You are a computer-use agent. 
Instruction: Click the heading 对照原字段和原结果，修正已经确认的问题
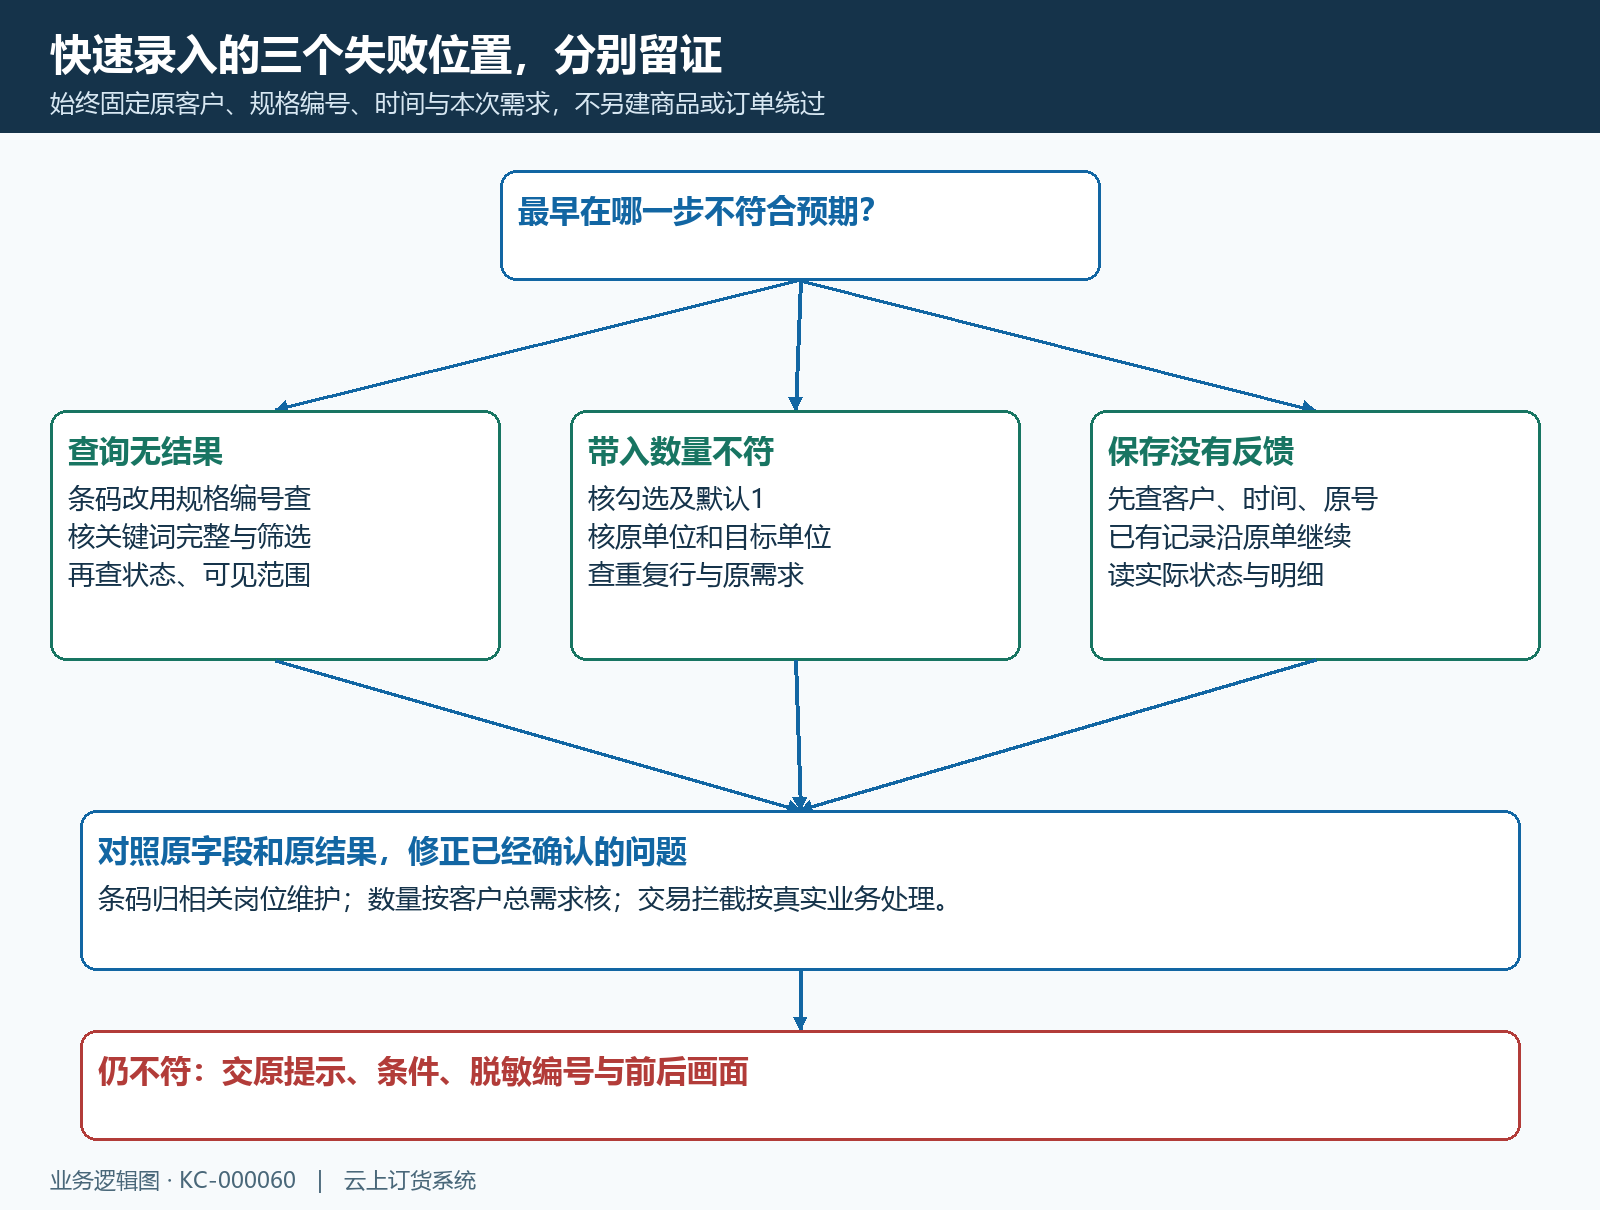tap(392, 852)
